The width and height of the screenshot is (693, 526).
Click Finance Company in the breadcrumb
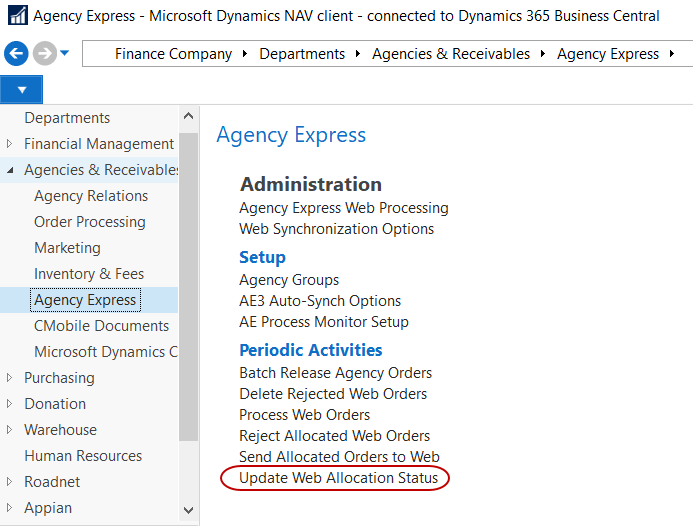click(x=173, y=54)
